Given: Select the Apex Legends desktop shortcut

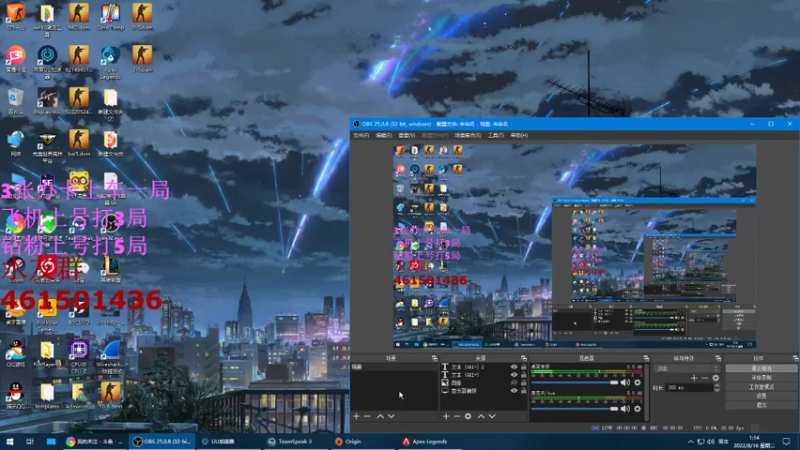Looking at the screenshot, I should tap(110, 63).
